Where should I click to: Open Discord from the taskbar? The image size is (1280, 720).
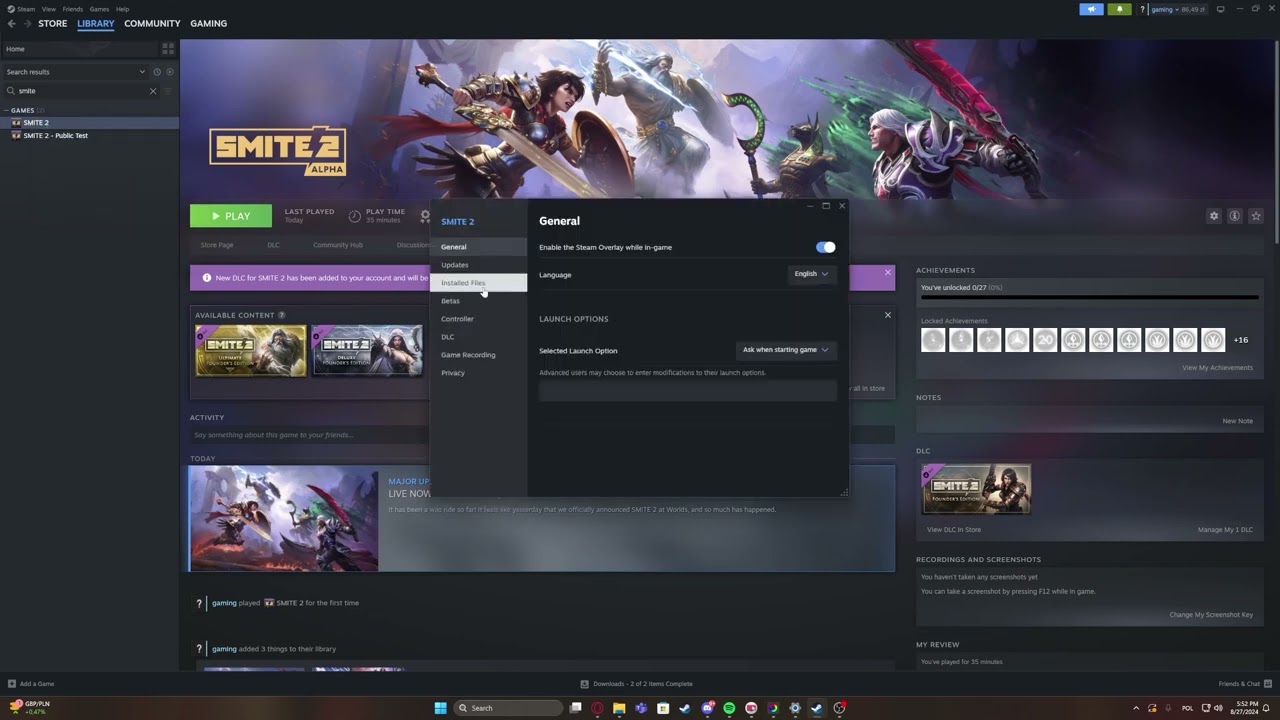point(707,708)
